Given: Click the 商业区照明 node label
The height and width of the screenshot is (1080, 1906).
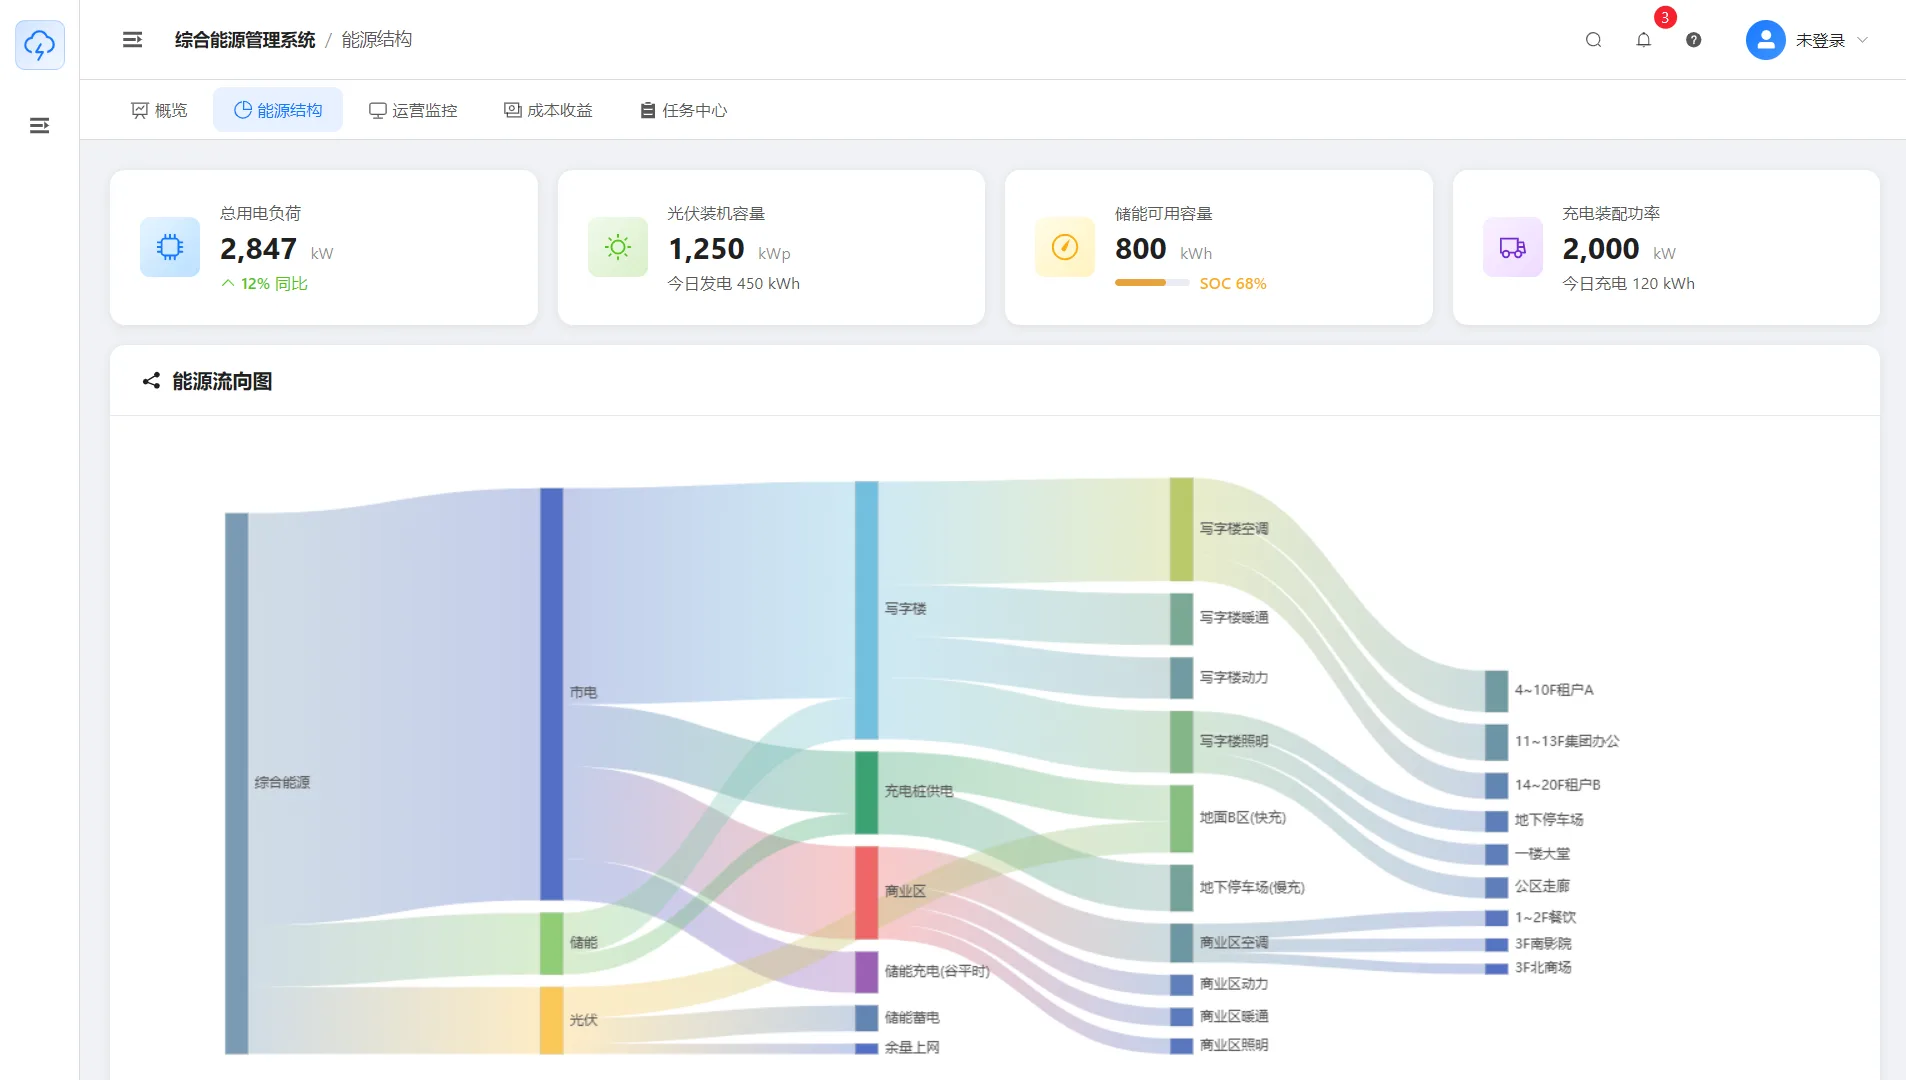Looking at the screenshot, I should coord(1234,1045).
